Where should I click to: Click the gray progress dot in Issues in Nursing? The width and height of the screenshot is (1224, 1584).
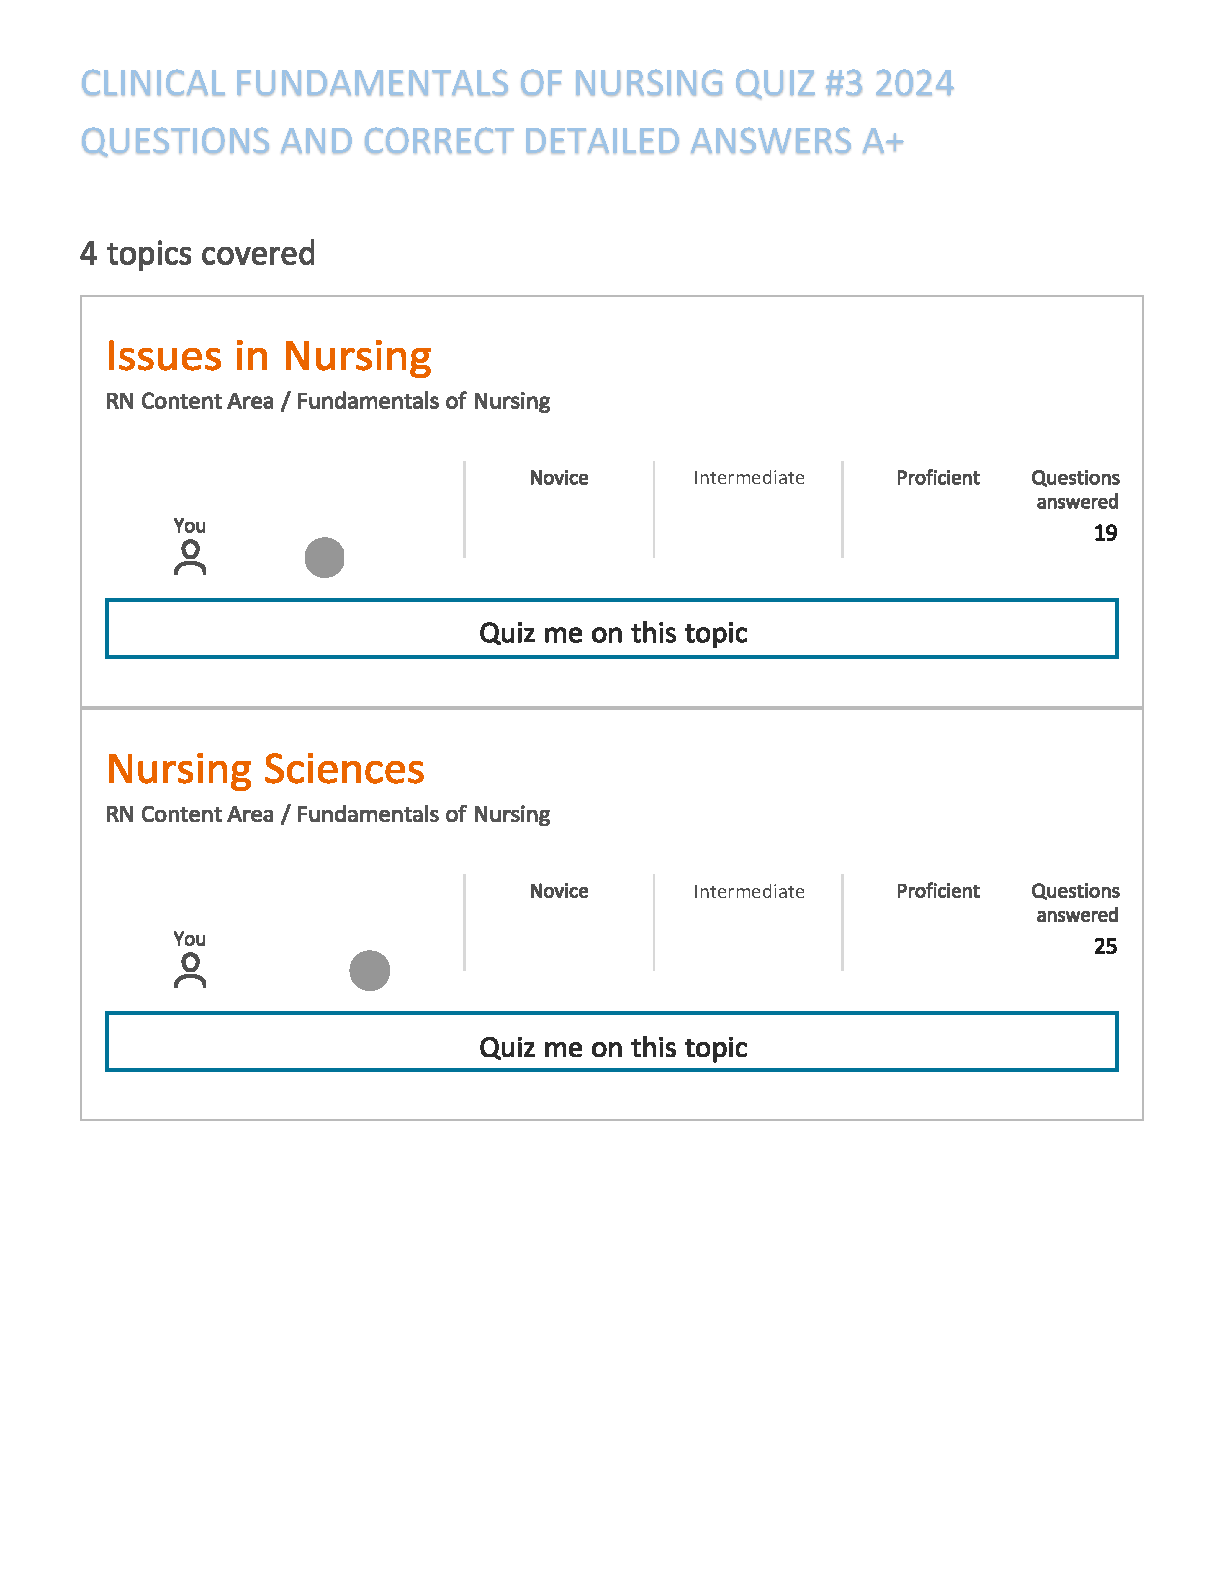click(324, 557)
